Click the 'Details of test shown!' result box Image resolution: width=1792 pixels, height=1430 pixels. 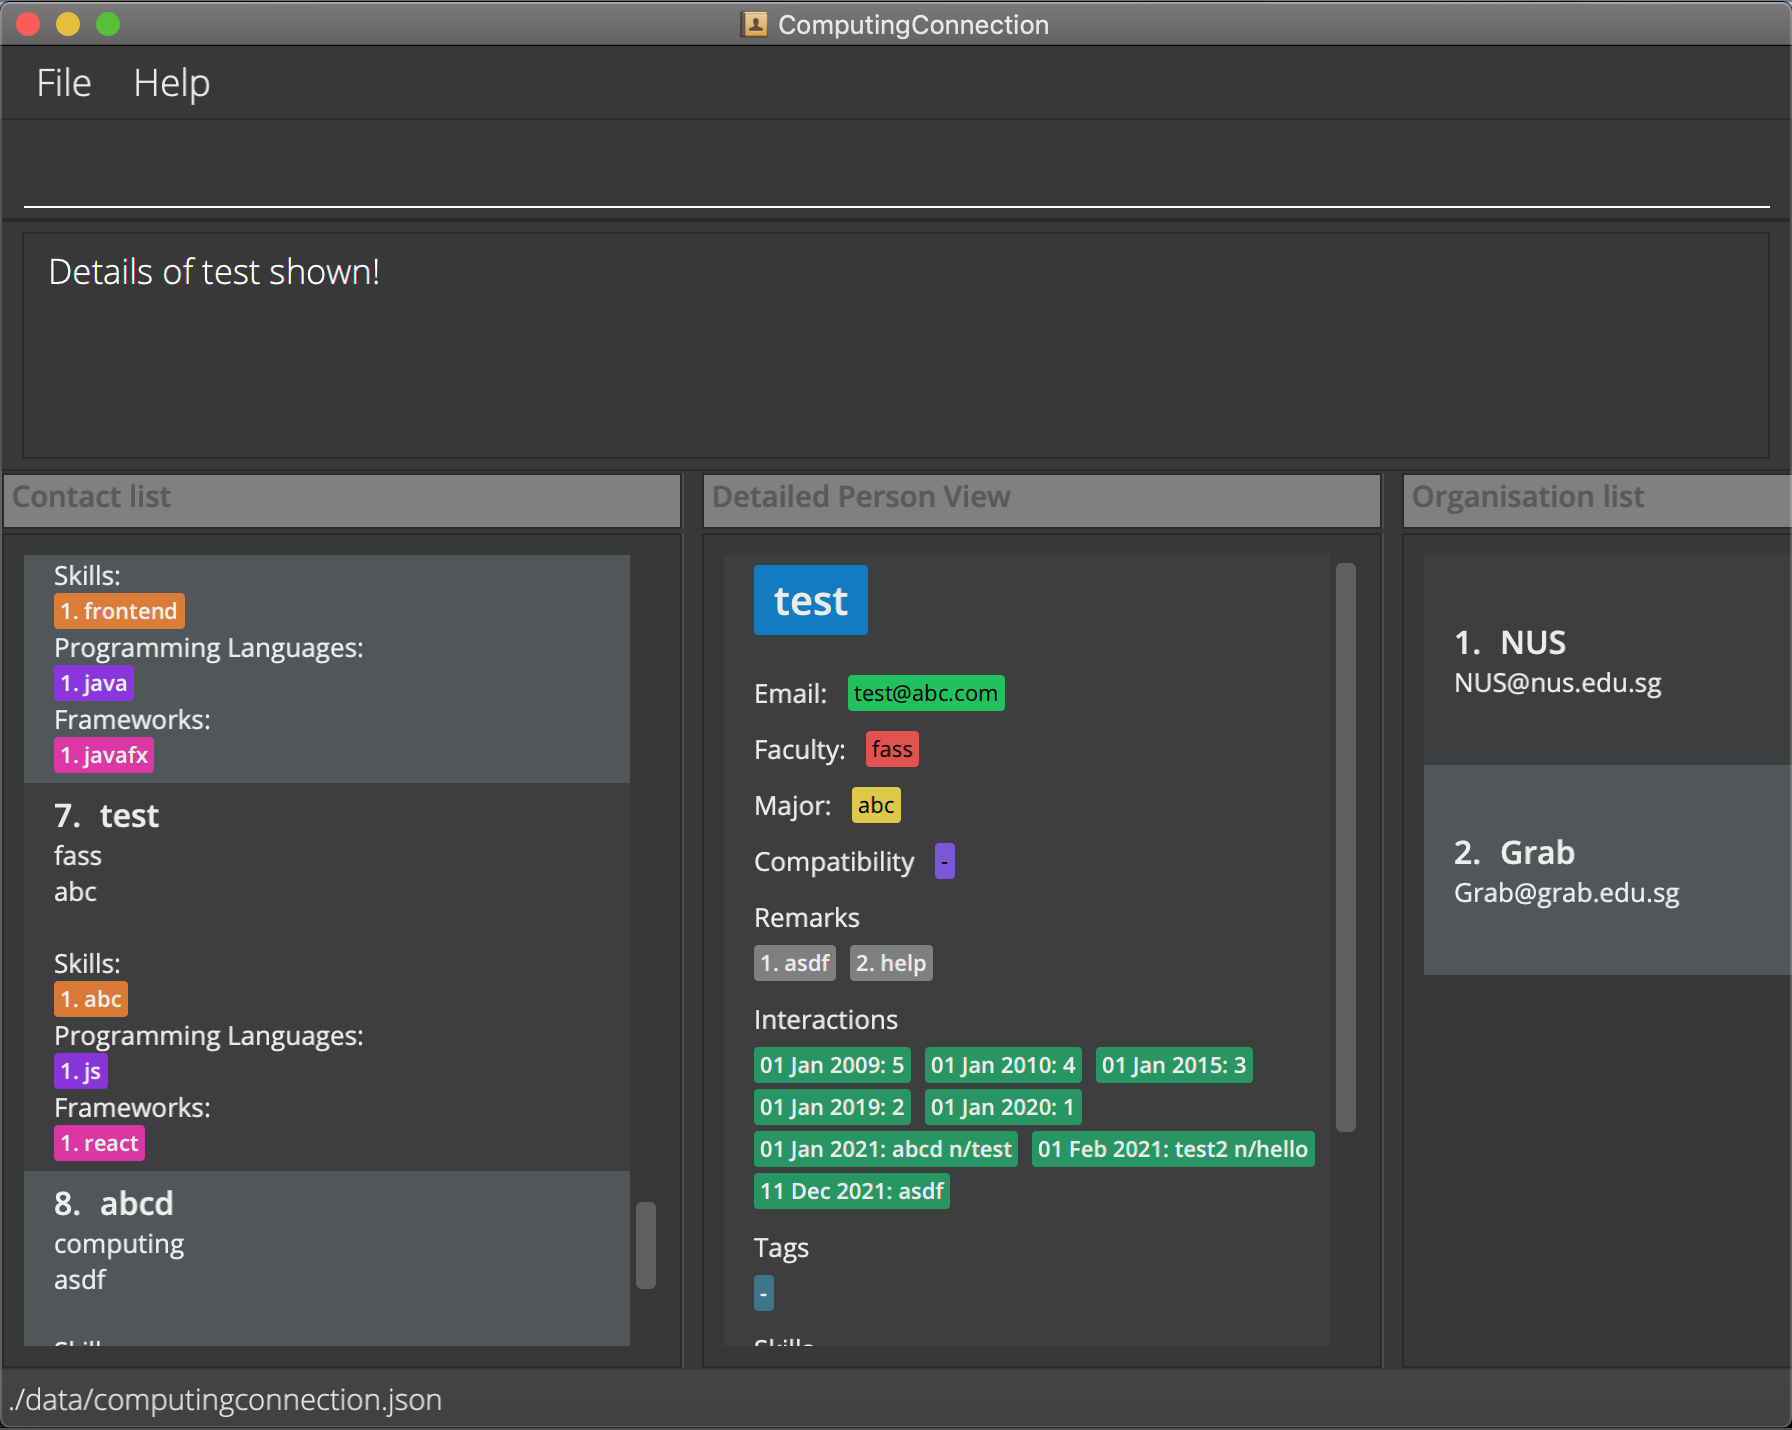pyautogui.click(x=896, y=346)
